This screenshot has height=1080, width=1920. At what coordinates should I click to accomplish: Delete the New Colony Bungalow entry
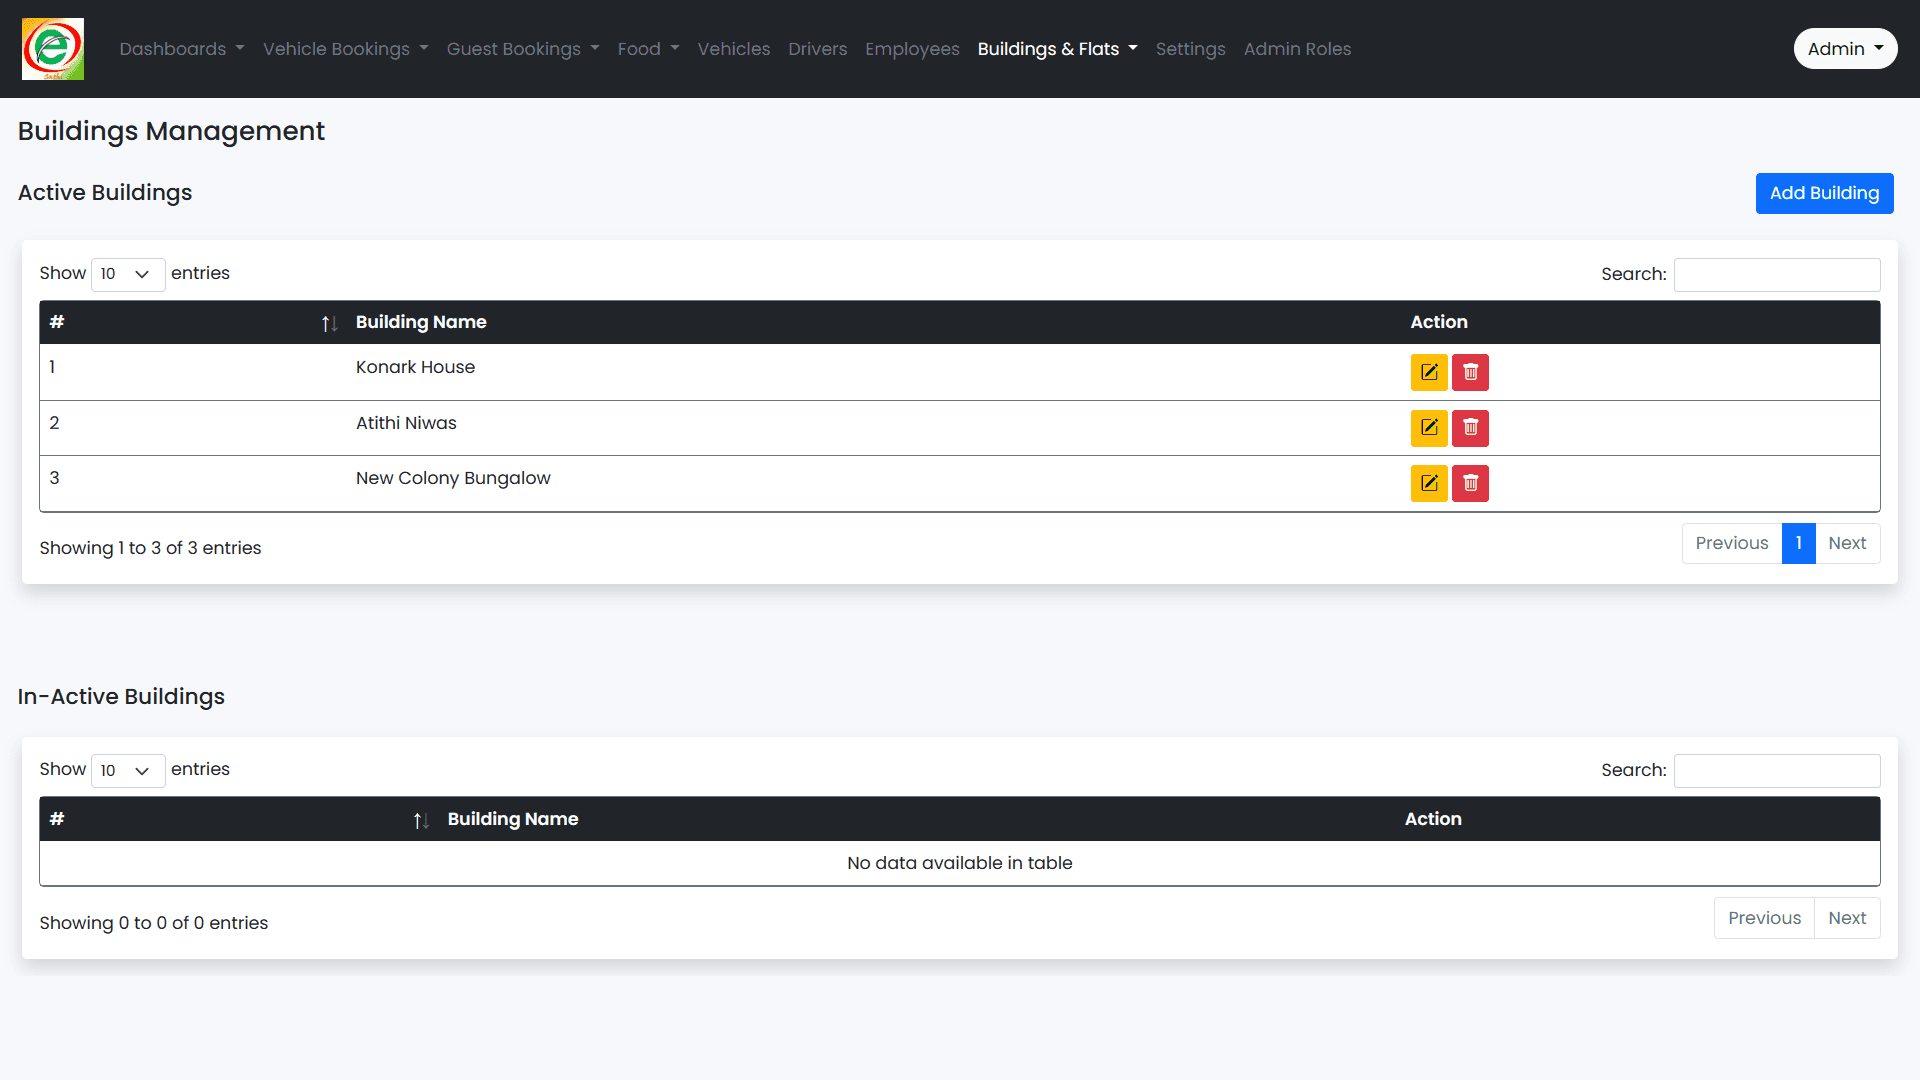click(1470, 483)
